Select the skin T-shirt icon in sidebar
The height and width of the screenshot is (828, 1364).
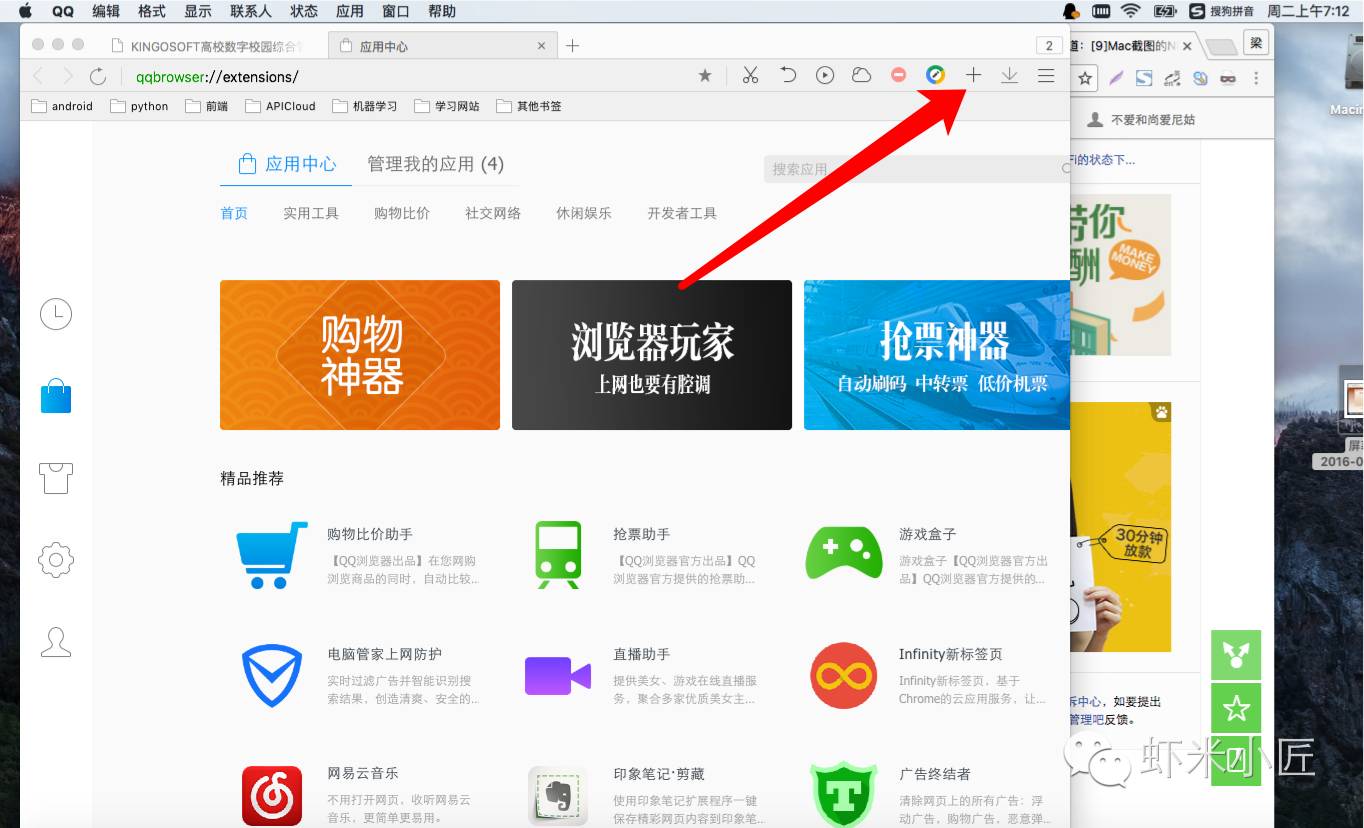[56, 477]
